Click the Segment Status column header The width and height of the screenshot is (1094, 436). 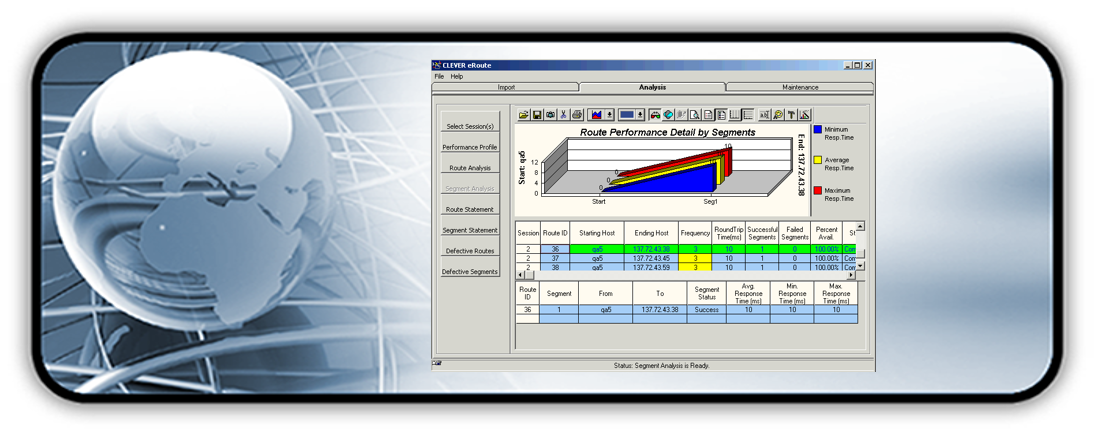(x=706, y=293)
